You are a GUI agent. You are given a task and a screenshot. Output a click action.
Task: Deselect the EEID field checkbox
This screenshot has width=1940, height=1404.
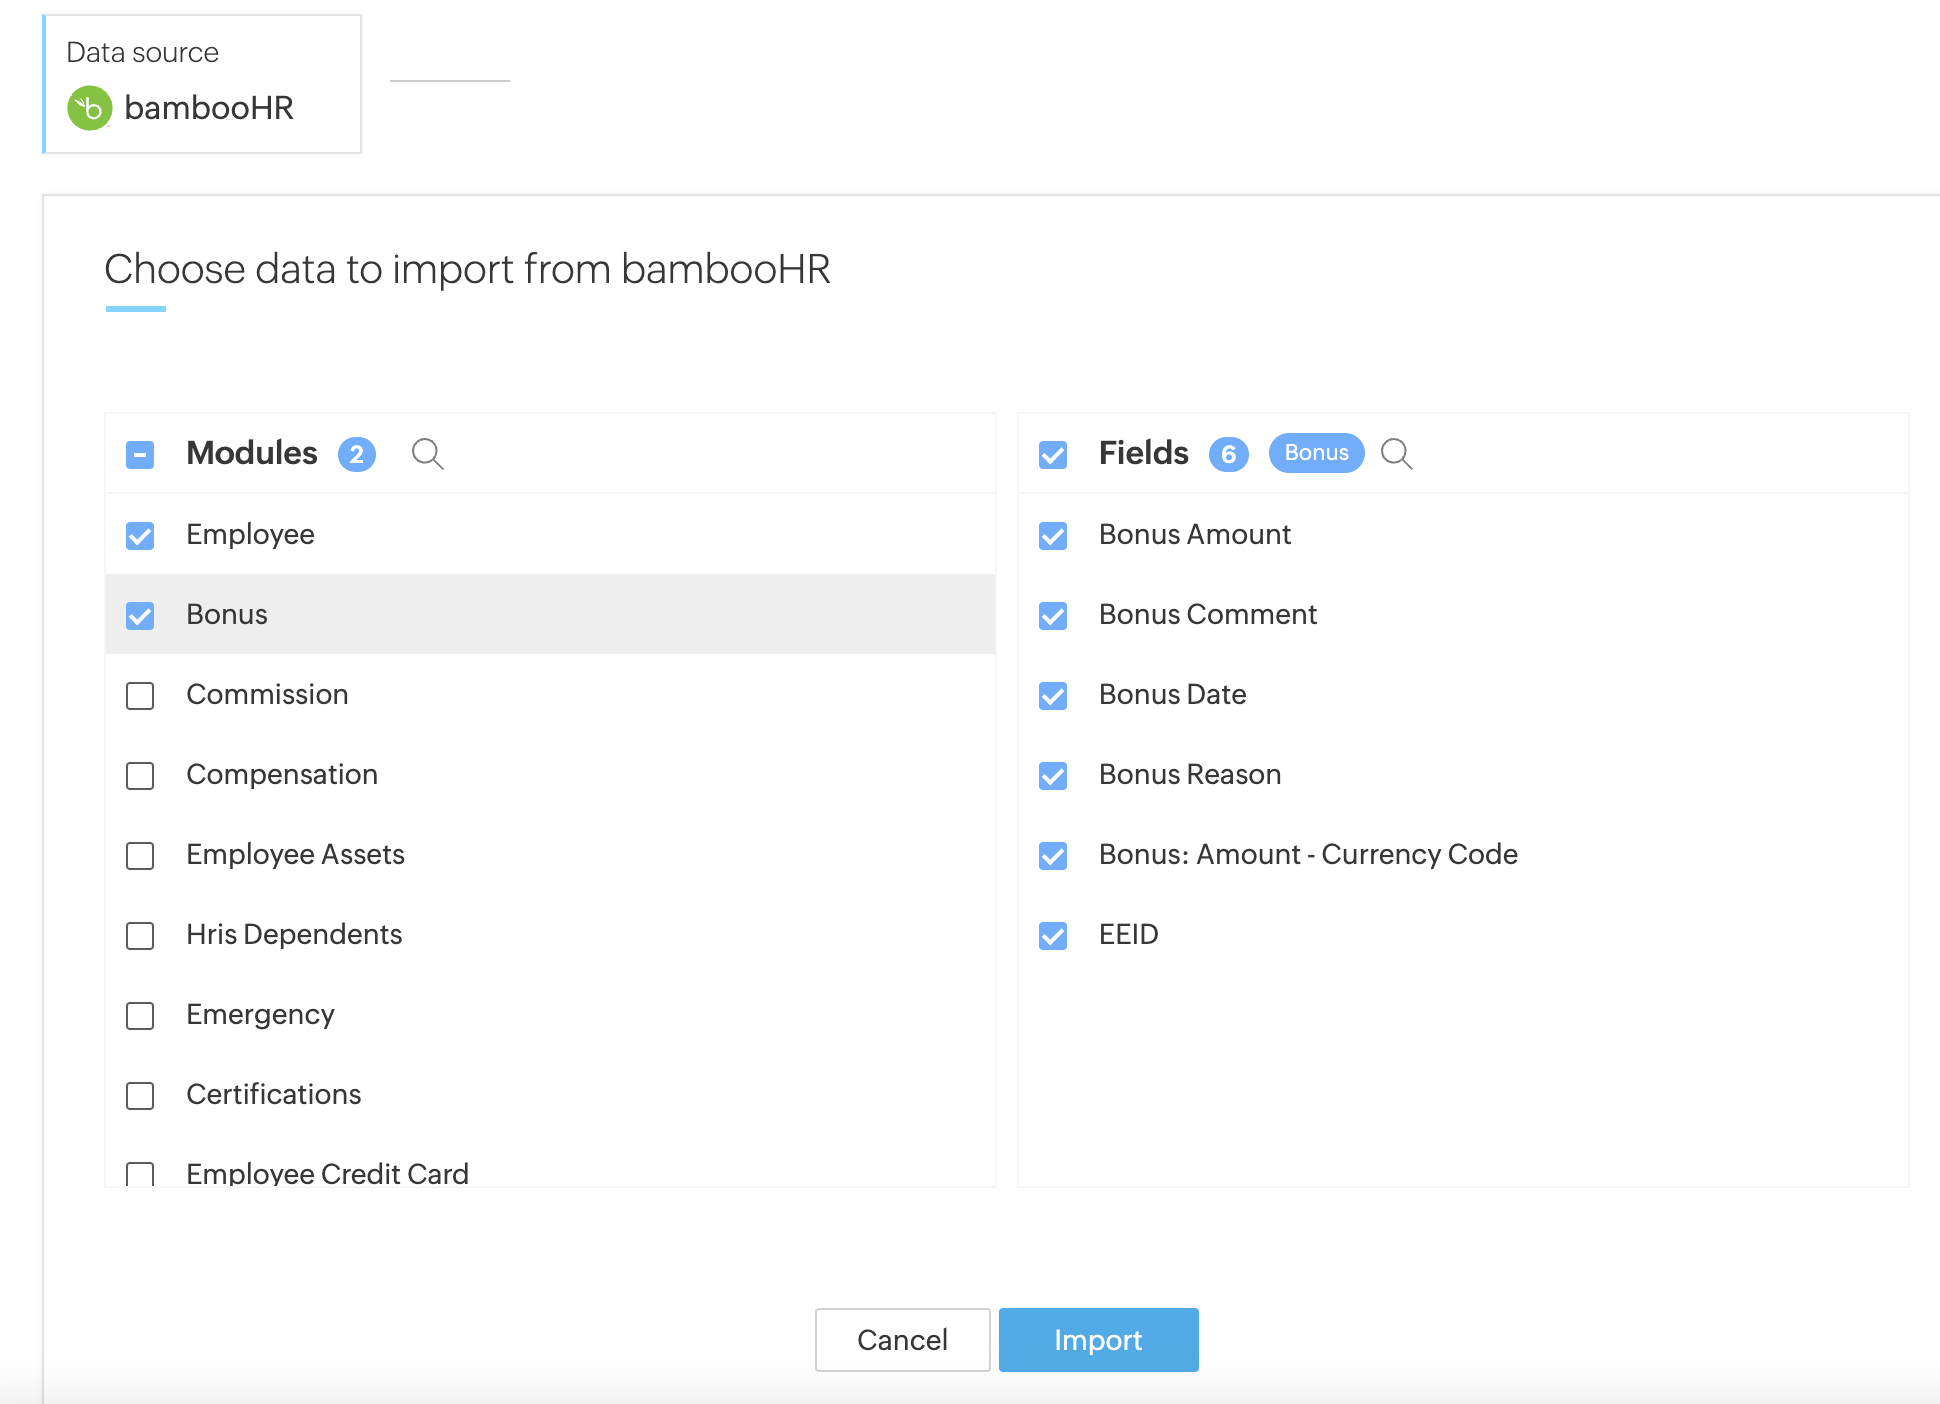point(1053,936)
